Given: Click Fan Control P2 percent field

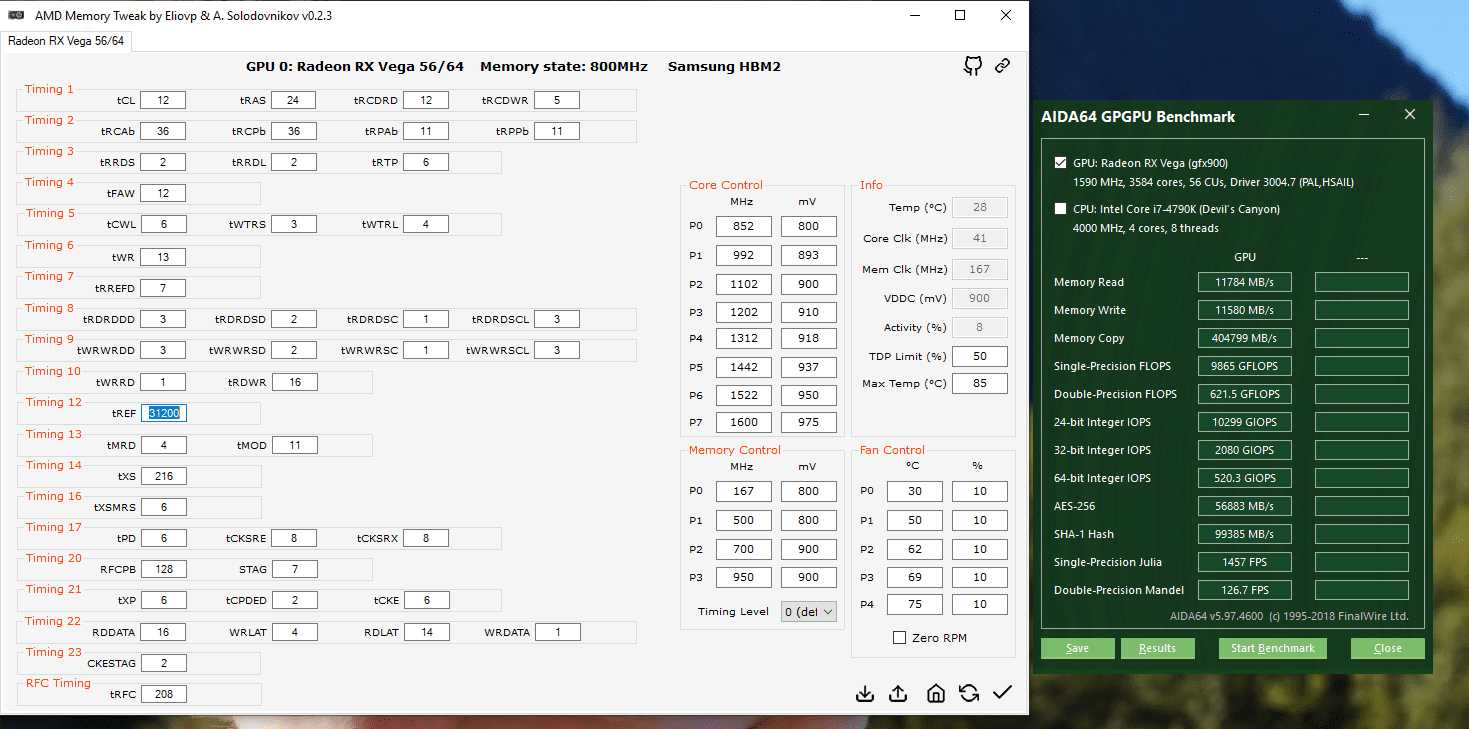Looking at the screenshot, I should (x=979, y=549).
